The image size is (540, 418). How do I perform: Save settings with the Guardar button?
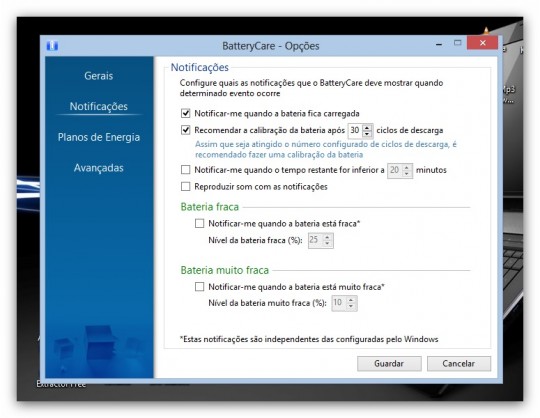pyautogui.click(x=389, y=364)
